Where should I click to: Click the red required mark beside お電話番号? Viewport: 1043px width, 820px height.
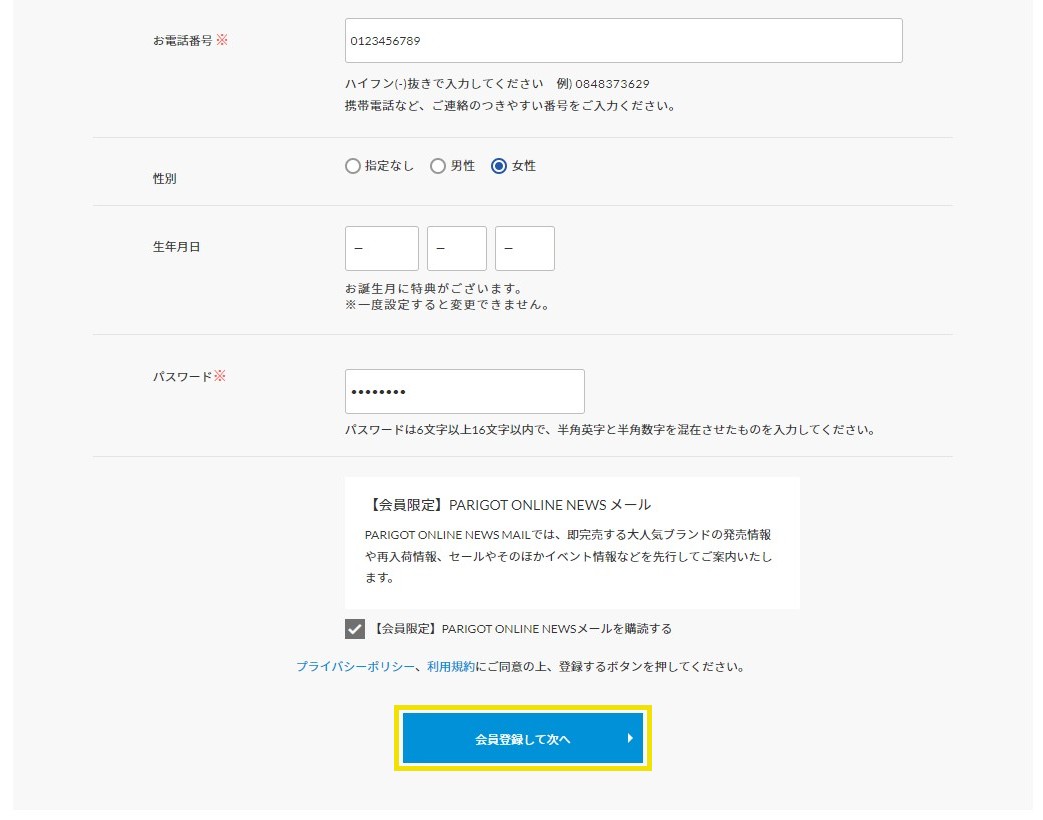222,41
